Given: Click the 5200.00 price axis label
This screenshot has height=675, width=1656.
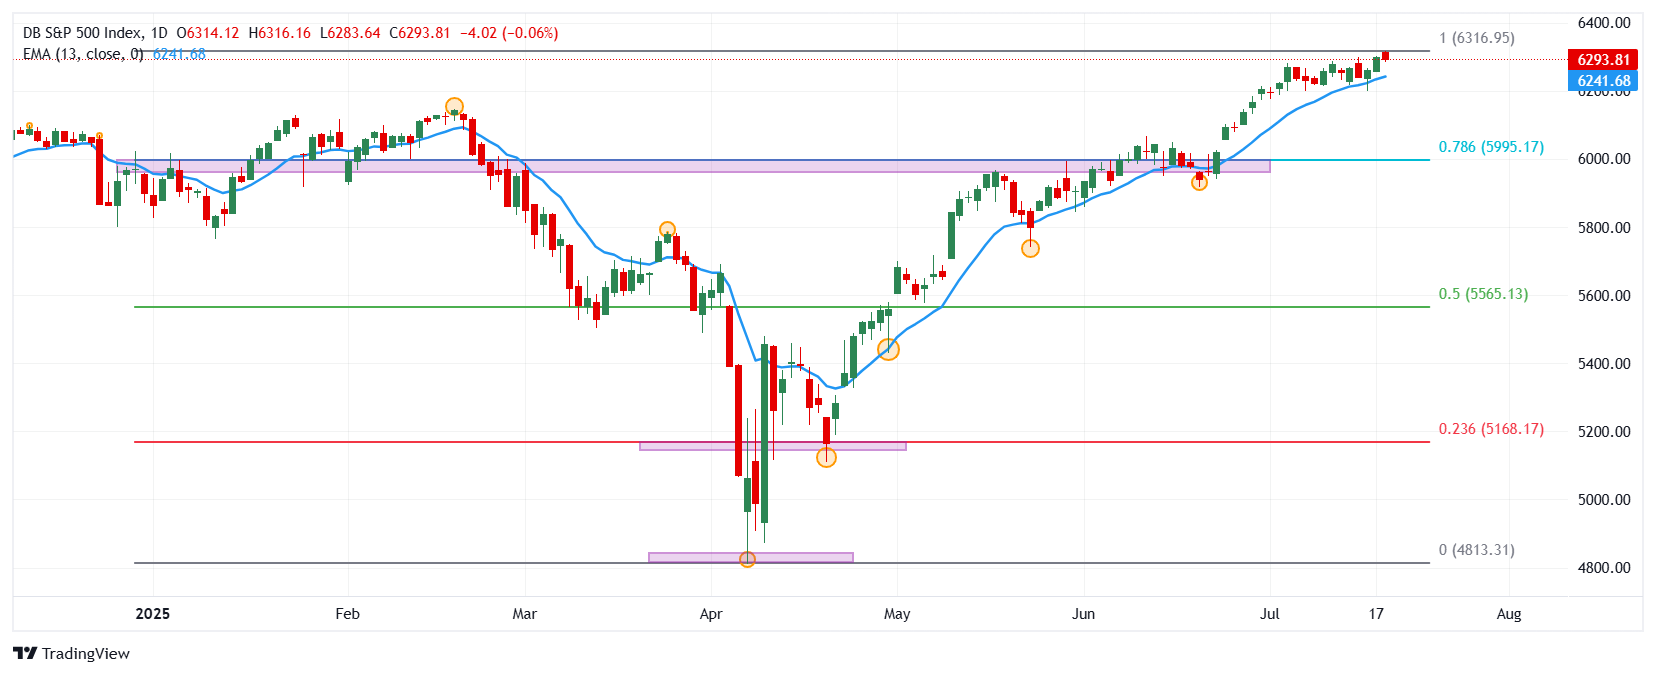Looking at the screenshot, I should pos(1604,431).
